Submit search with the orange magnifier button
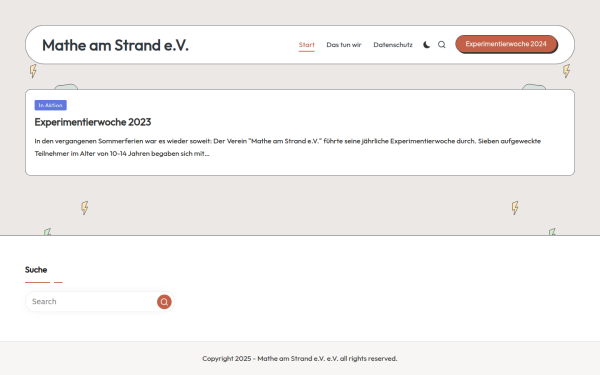The height and width of the screenshot is (375, 600). click(164, 302)
